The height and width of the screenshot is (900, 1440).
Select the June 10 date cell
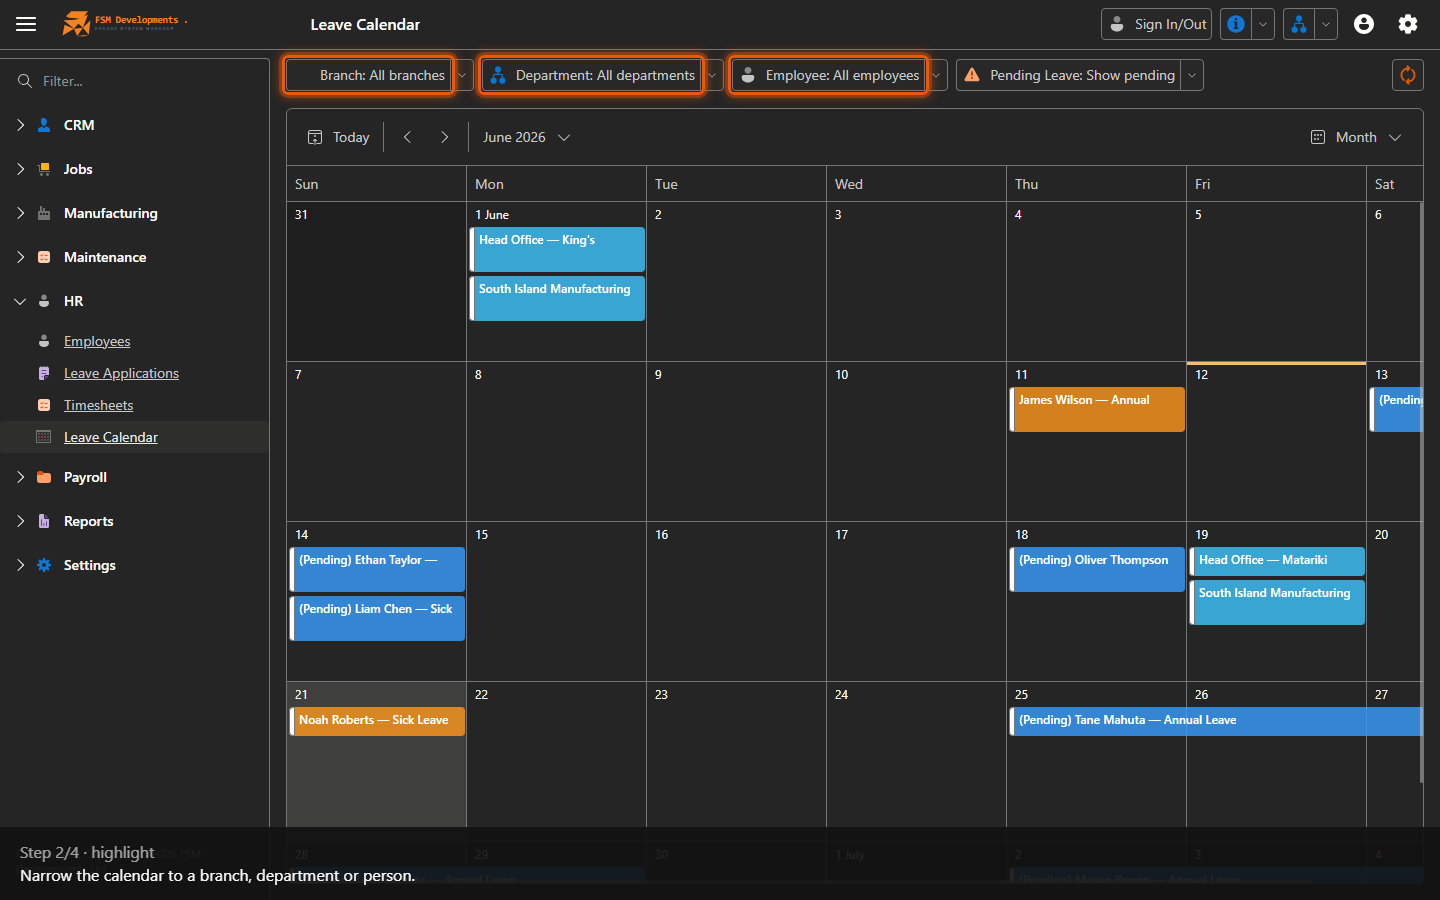tap(916, 441)
